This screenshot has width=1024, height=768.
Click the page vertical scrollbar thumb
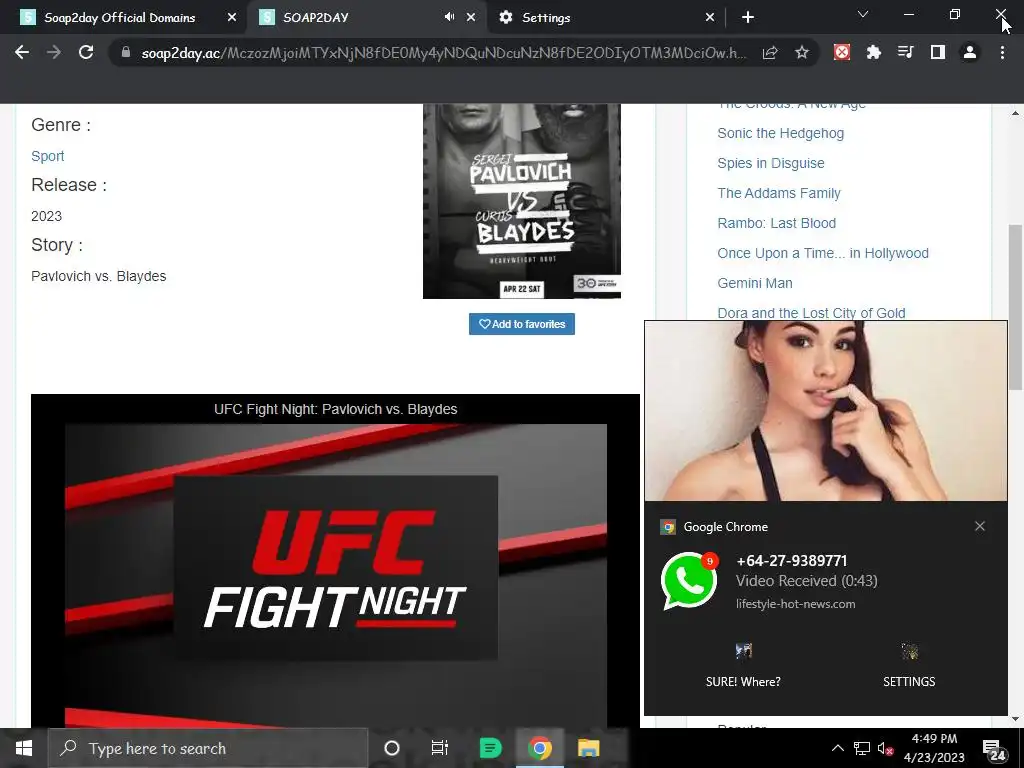click(1016, 307)
